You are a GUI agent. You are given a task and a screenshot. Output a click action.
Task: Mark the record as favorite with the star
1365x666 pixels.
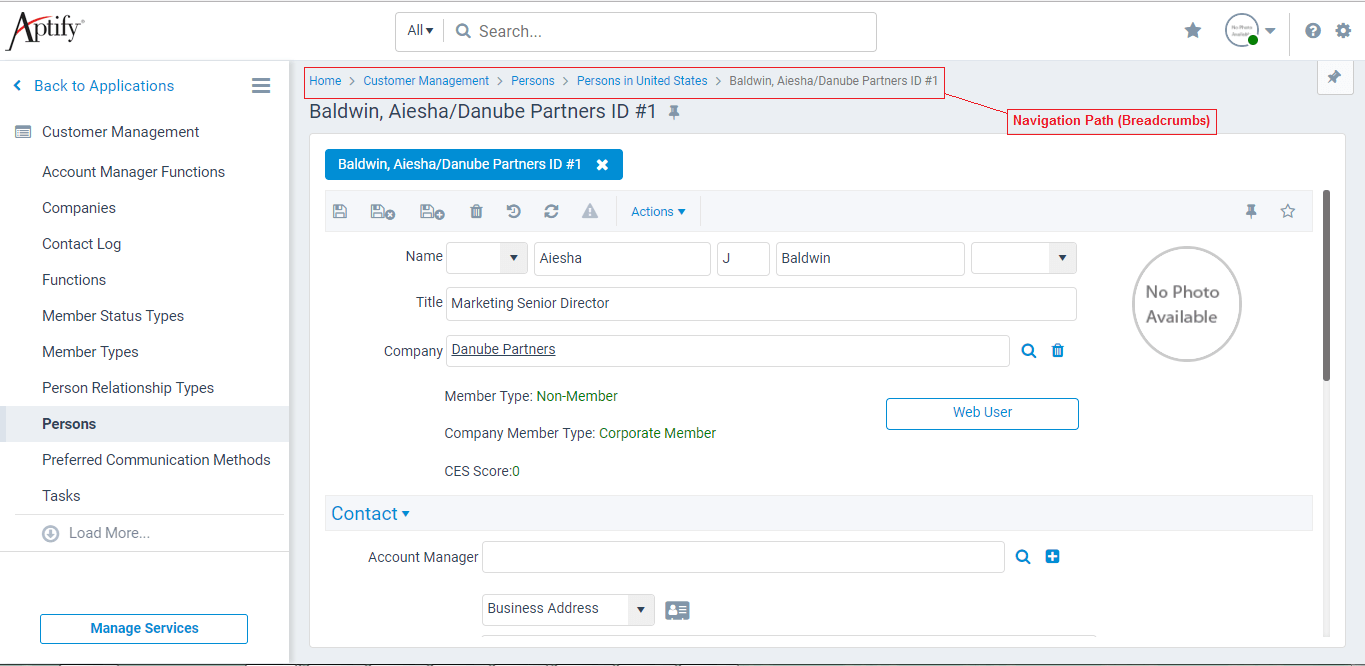pyautogui.click(x=1288, y=211)
